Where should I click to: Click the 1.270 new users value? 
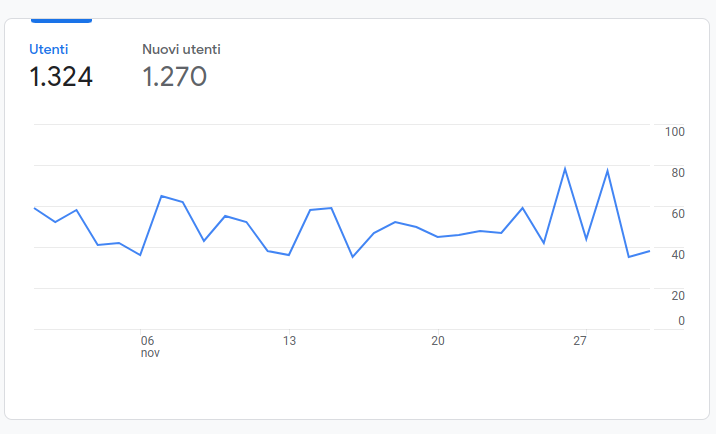(174, 76)
